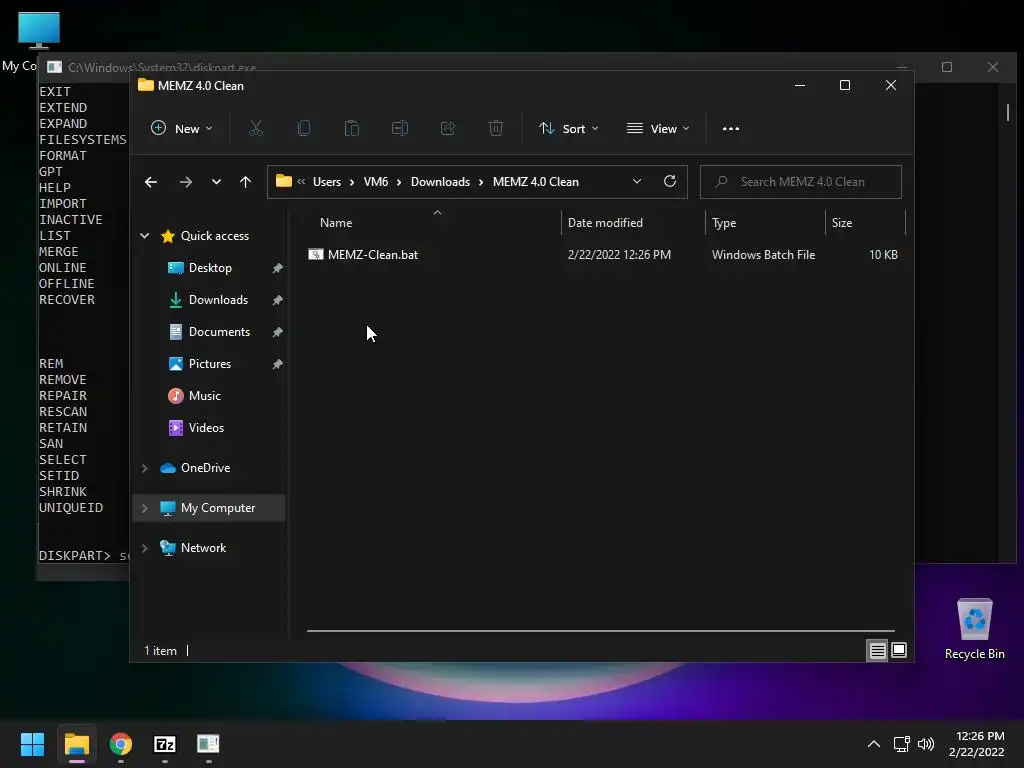Click the '2/22/2022 12:26 PM' date cell
This screenshot has height=768, width=1024.
point(619,255)
